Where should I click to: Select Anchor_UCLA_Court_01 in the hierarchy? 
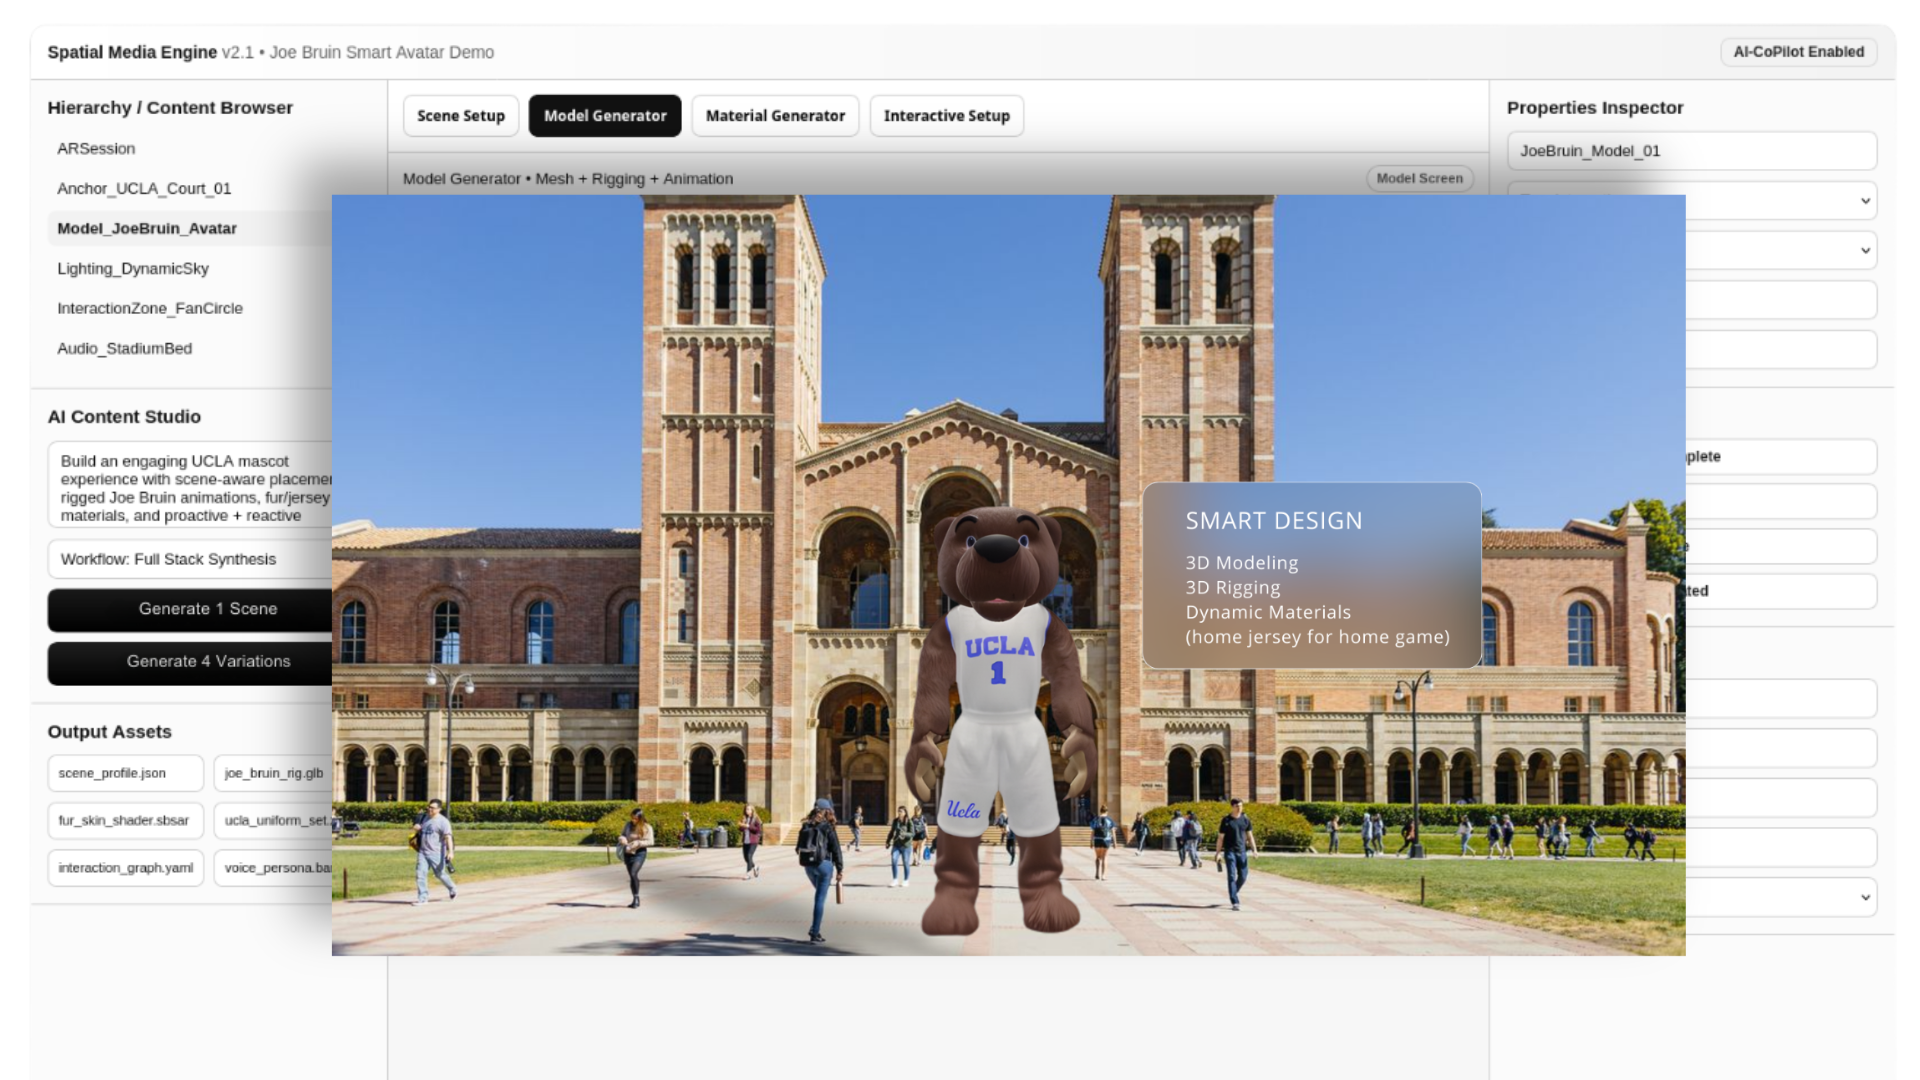tap(144, 189)
